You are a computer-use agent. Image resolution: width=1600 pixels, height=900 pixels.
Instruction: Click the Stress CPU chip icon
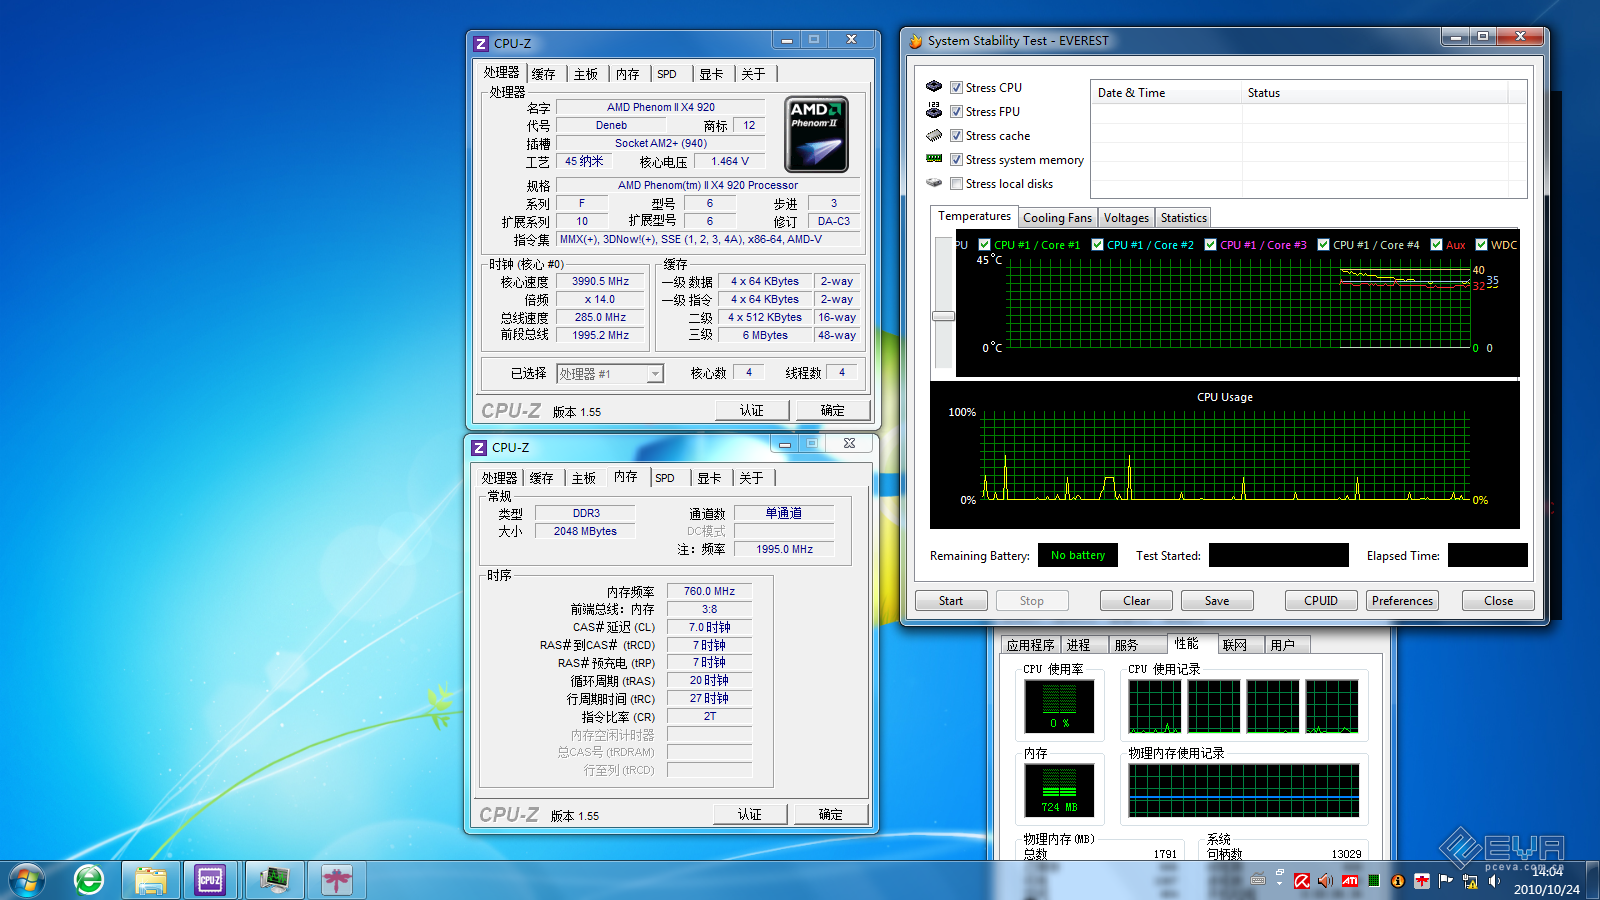coord(934,87)
